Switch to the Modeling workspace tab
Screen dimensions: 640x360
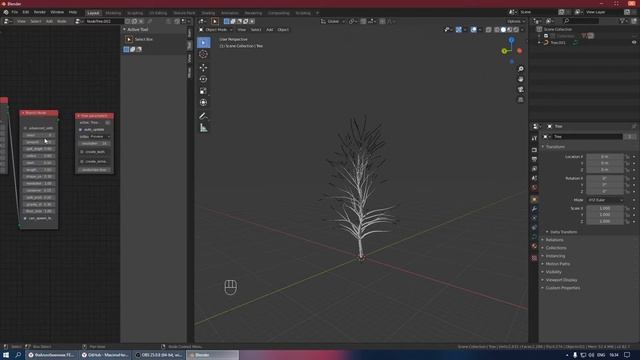[x=113, y=13]
